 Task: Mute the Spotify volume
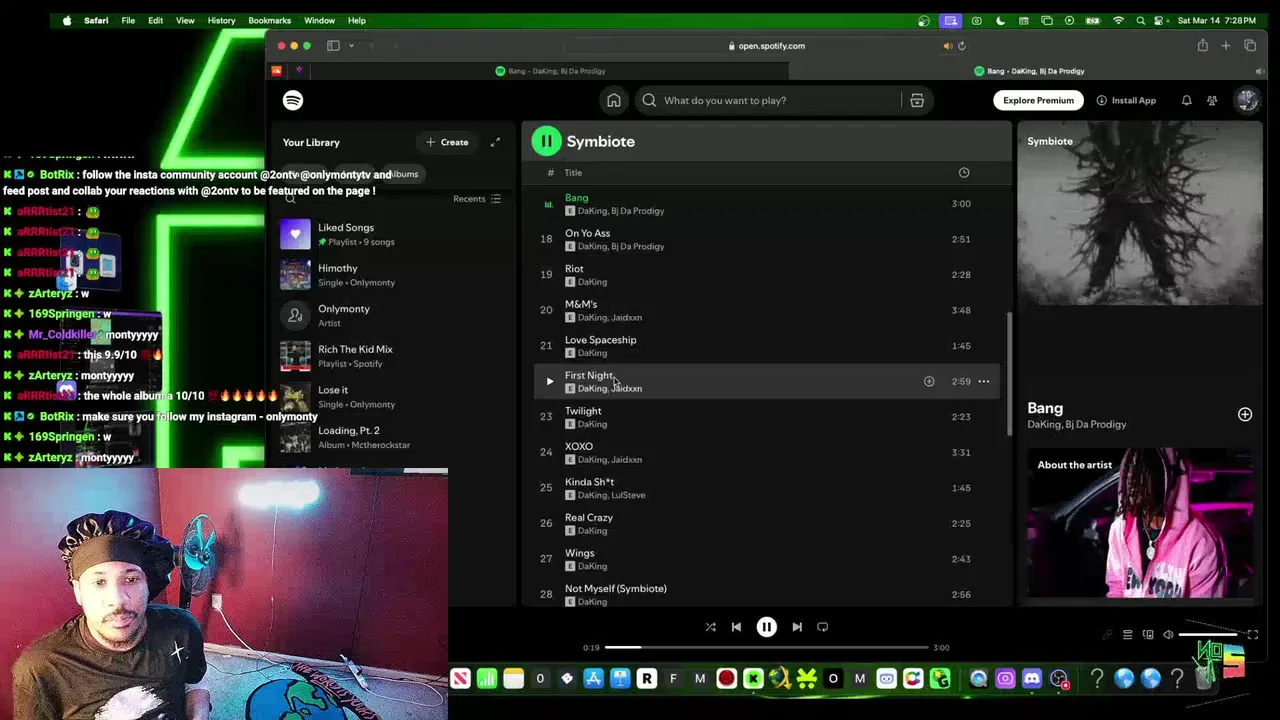1168,635
